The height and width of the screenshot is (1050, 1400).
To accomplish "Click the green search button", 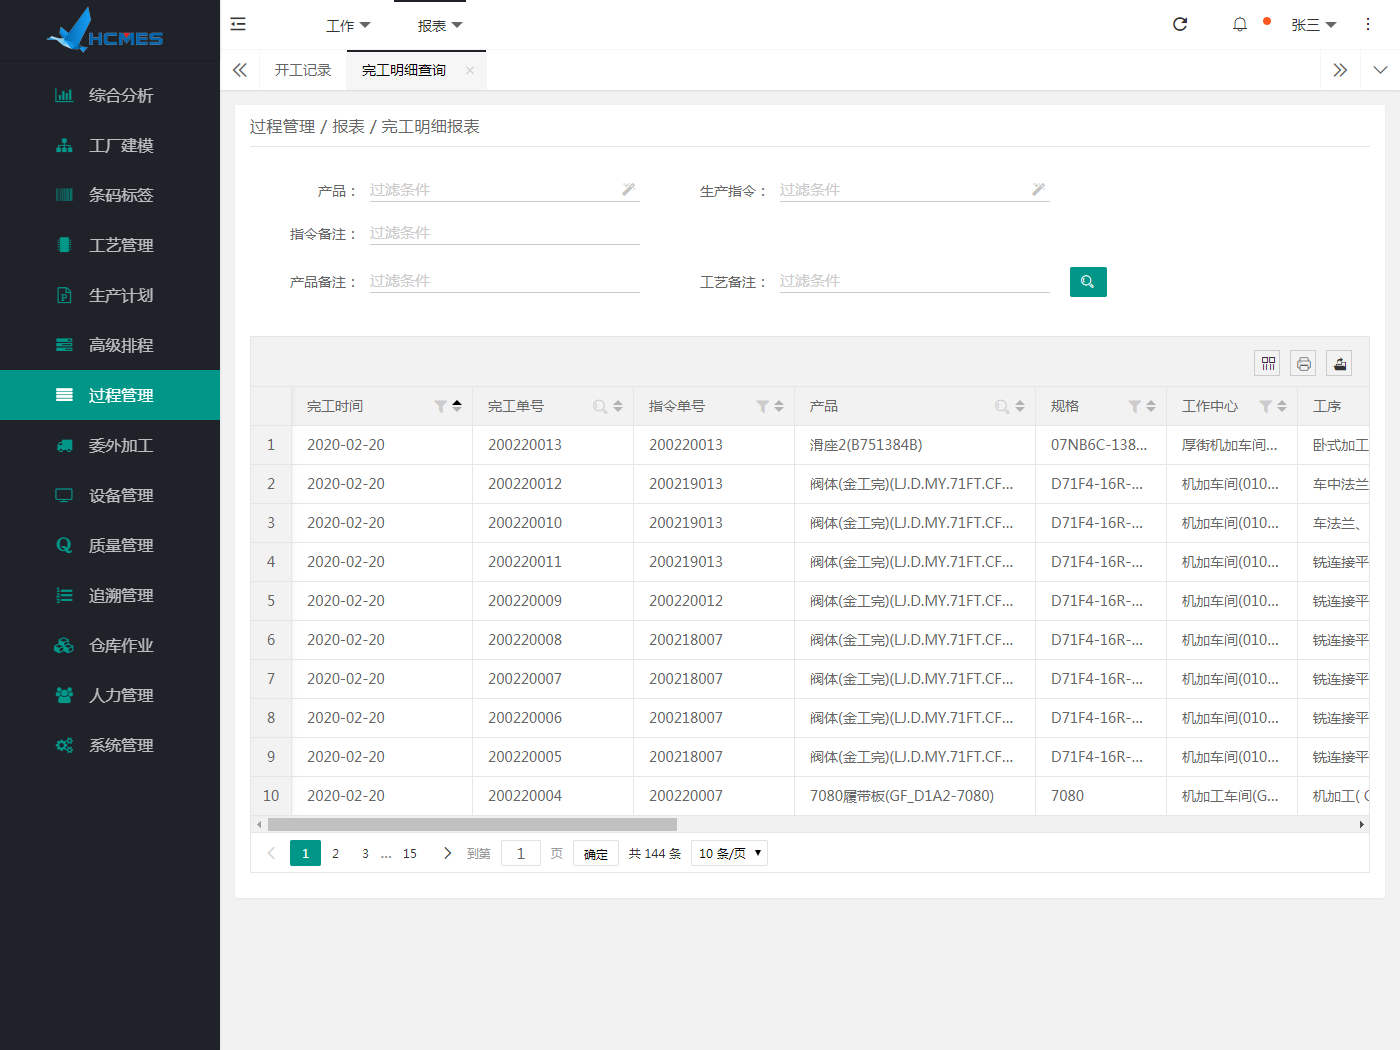I will point(1088,282).
